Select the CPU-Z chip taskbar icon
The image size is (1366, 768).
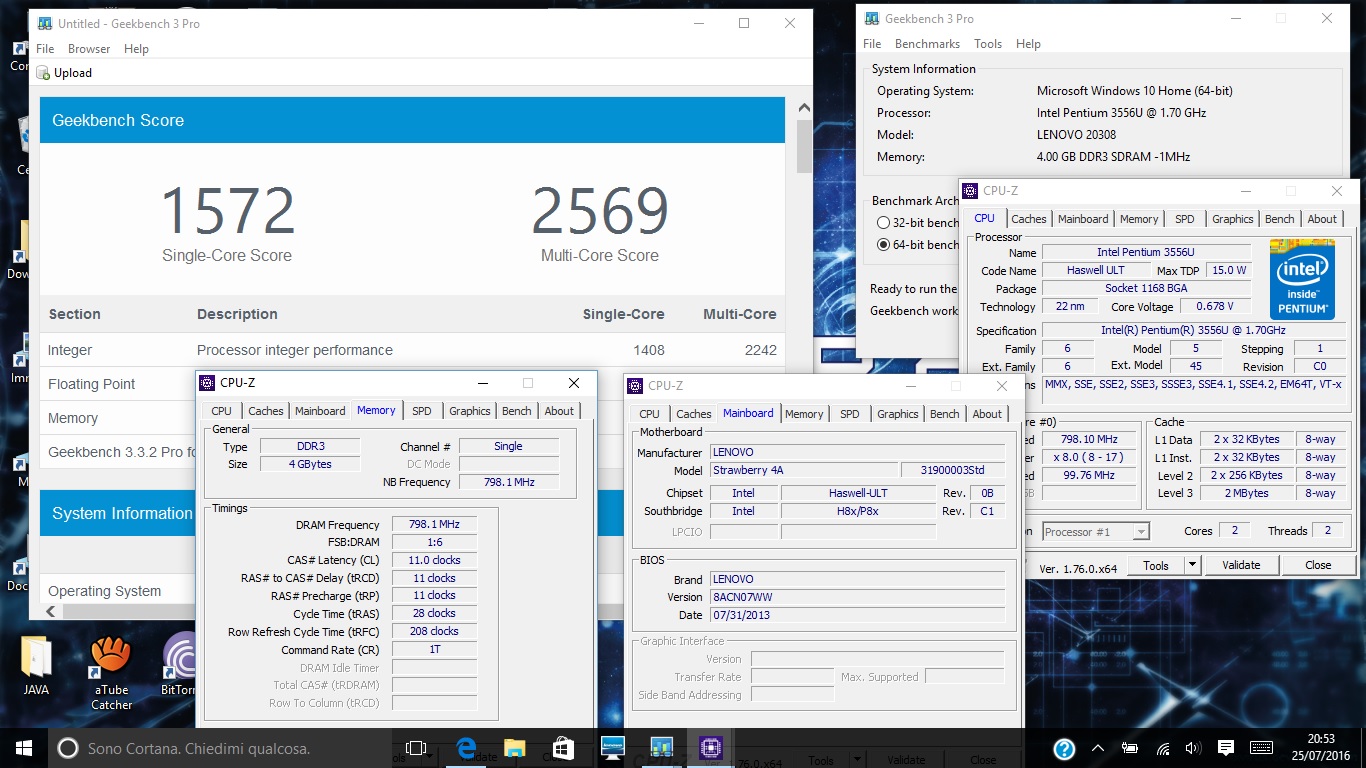710,748
